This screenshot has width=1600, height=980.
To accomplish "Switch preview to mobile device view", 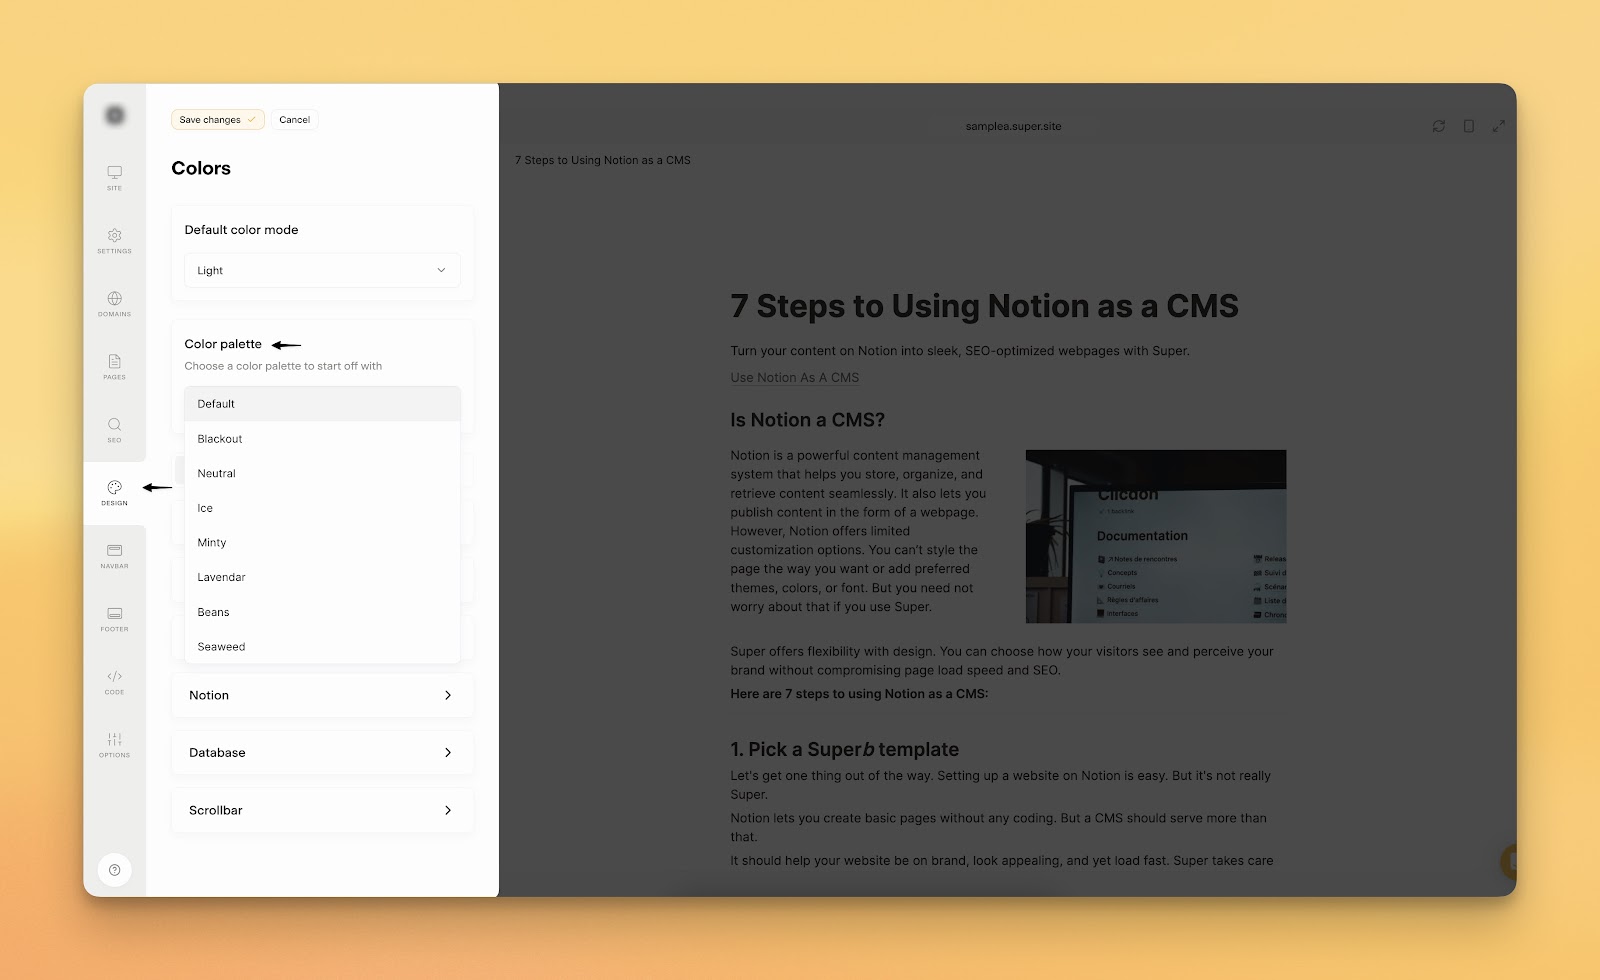I will [x=1469, y=126].
